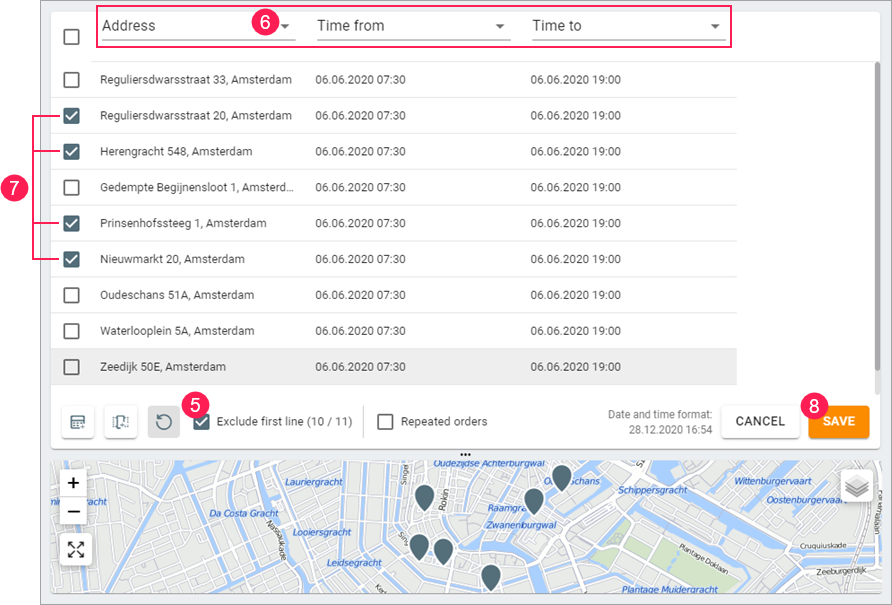
Task: Open the map layers selector
Action: [857, 486]
